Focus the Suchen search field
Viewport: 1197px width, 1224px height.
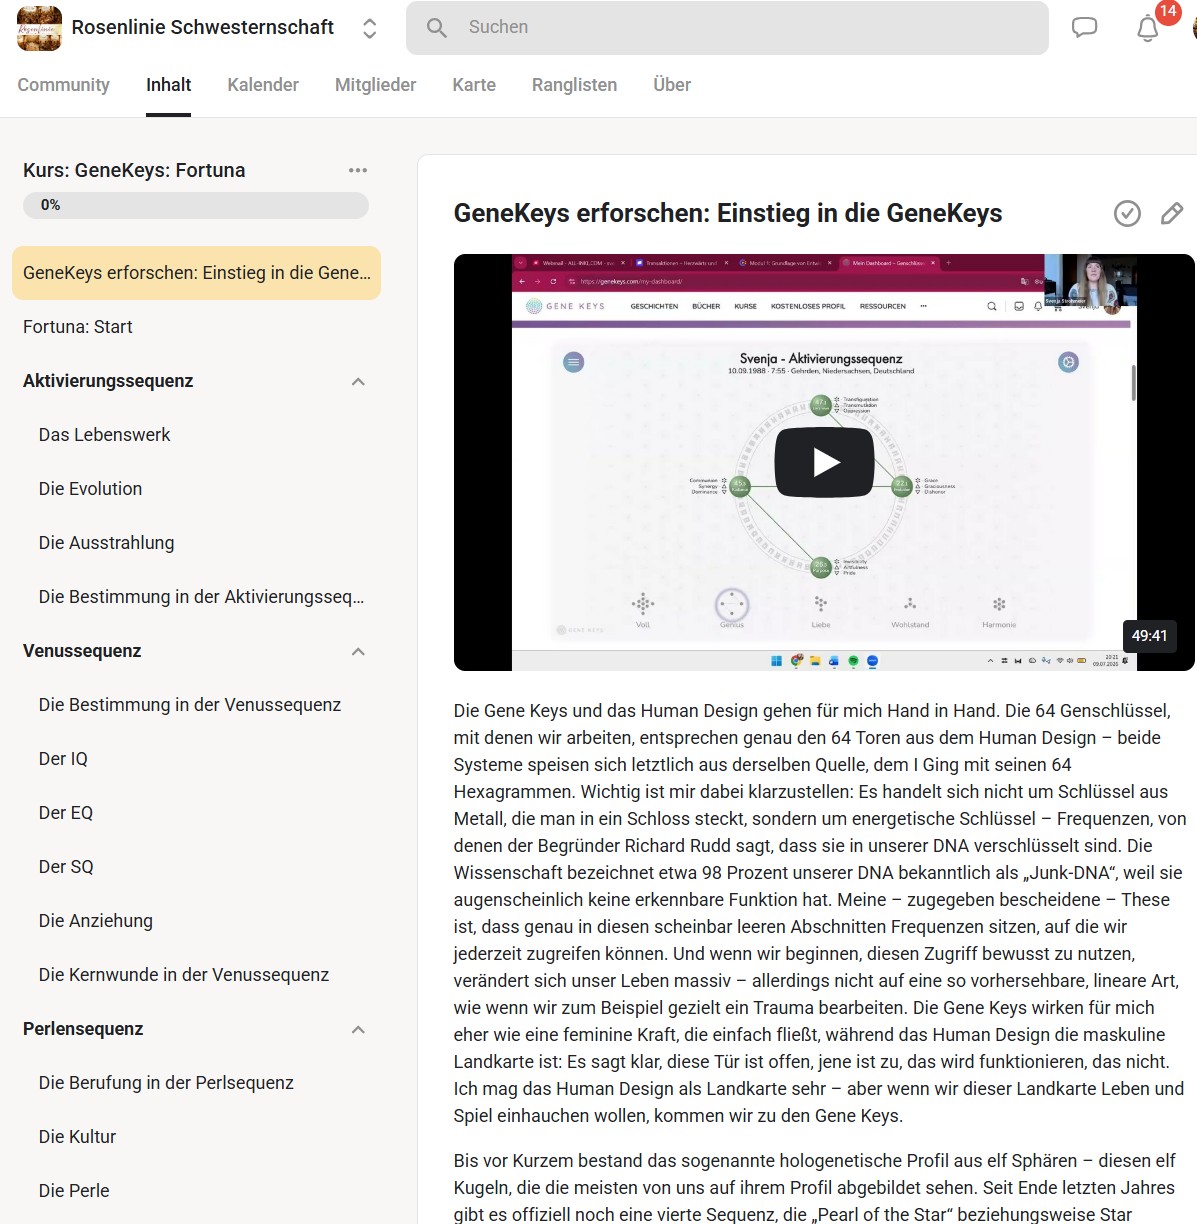coord(727,27)
